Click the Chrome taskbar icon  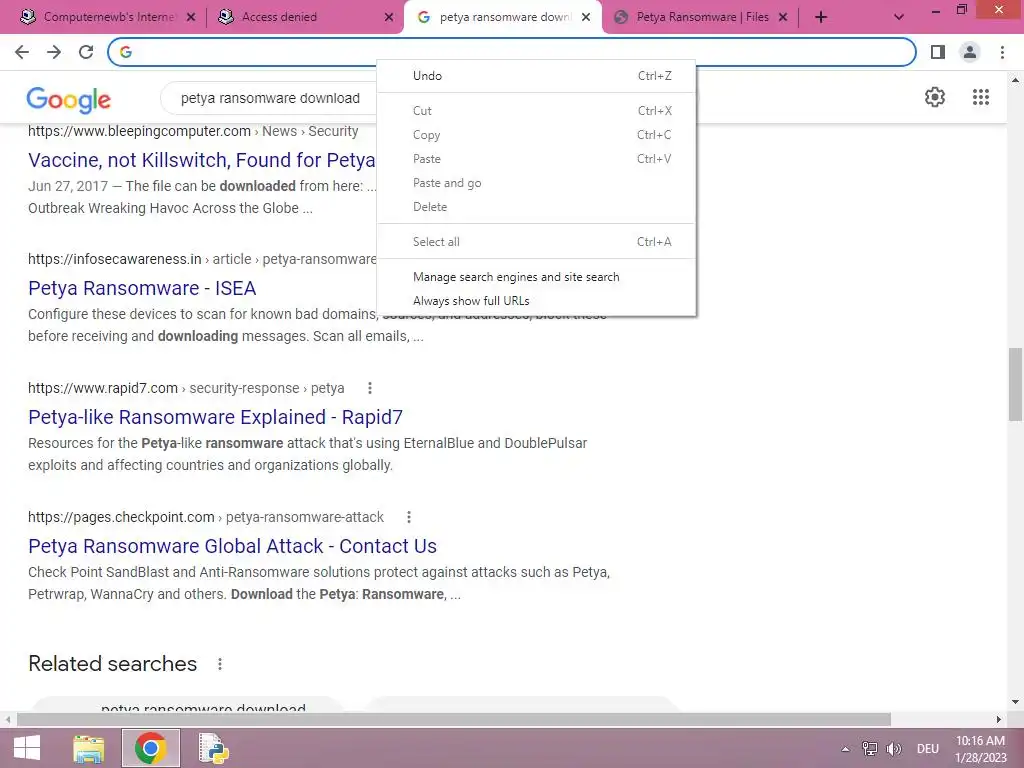pos(150,748)
